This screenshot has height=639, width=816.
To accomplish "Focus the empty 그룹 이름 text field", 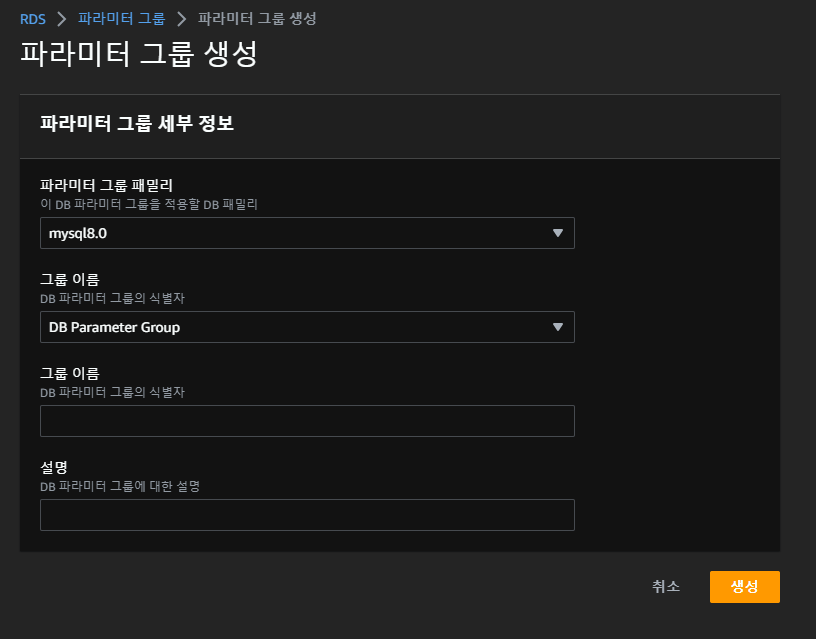I will point(307,421).
